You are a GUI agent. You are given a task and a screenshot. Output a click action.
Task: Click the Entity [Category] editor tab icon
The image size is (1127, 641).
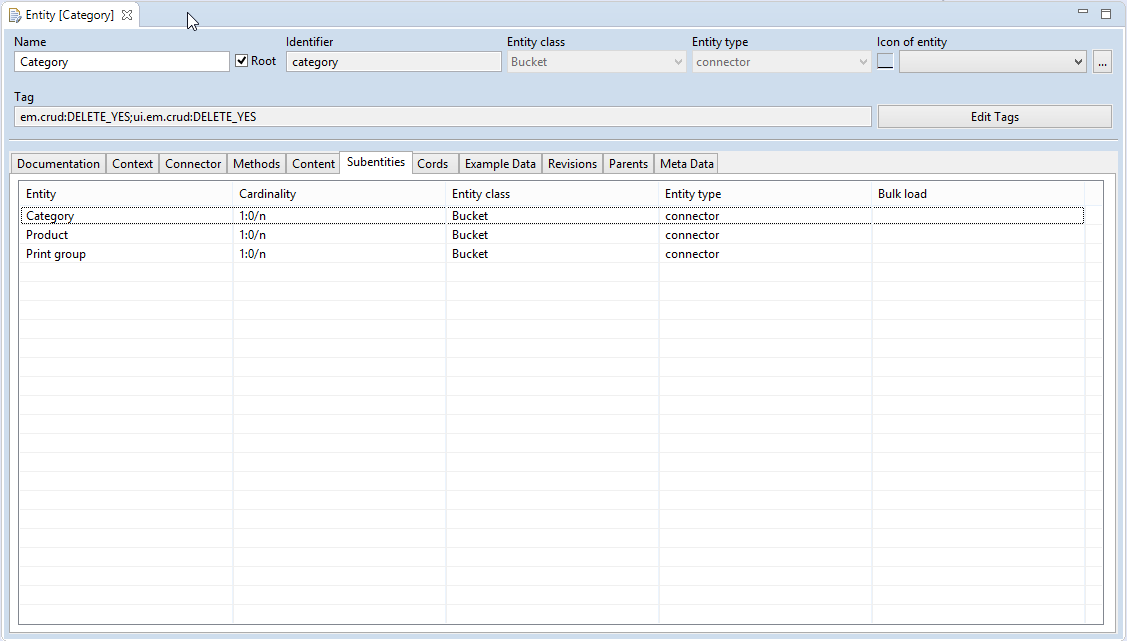click(15, 16)
